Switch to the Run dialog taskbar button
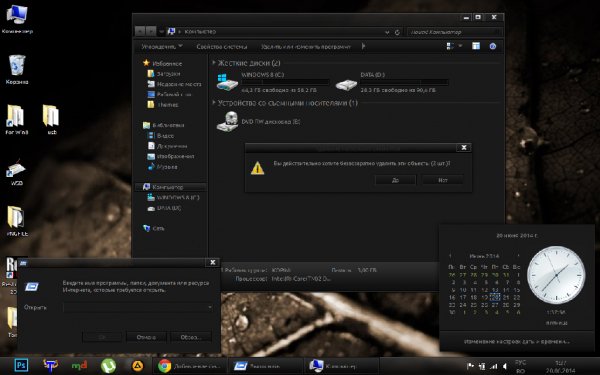Image resolution: width=600 pixels, height=375 pixels. 265,366
